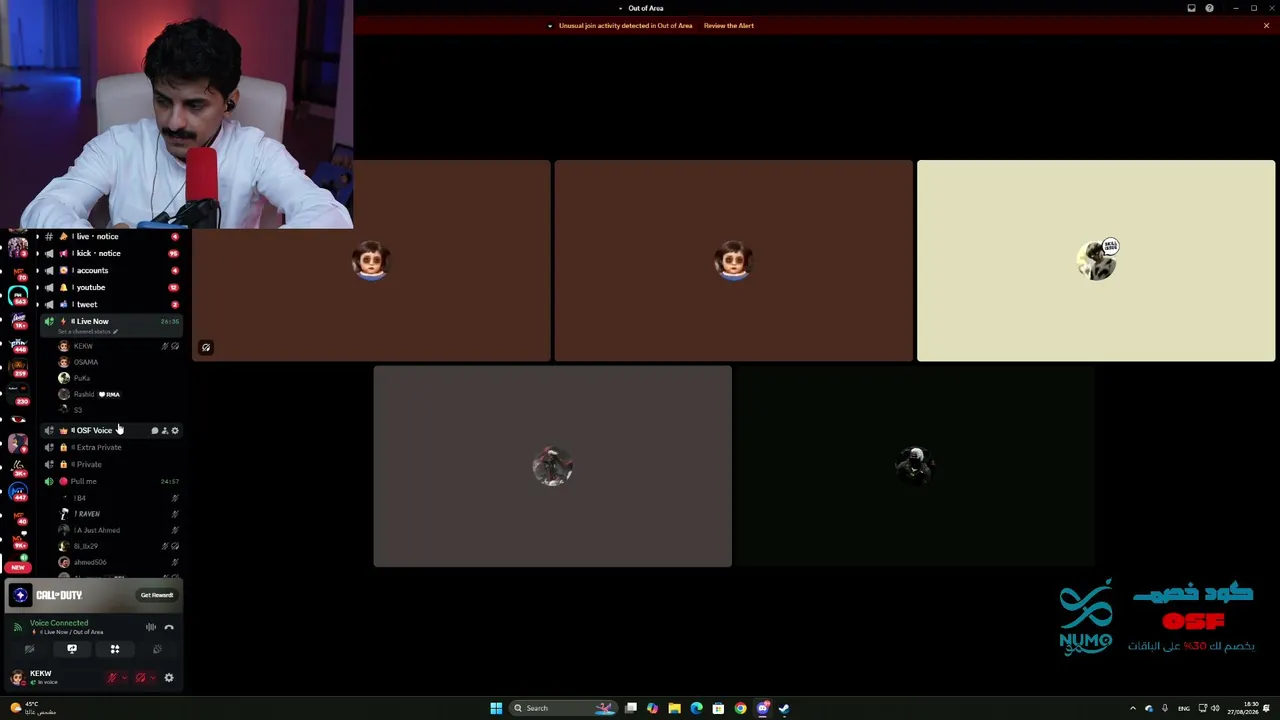Click the Get Reward button
This screenshot has height=720, width=1280.
(x=157, y=595)
